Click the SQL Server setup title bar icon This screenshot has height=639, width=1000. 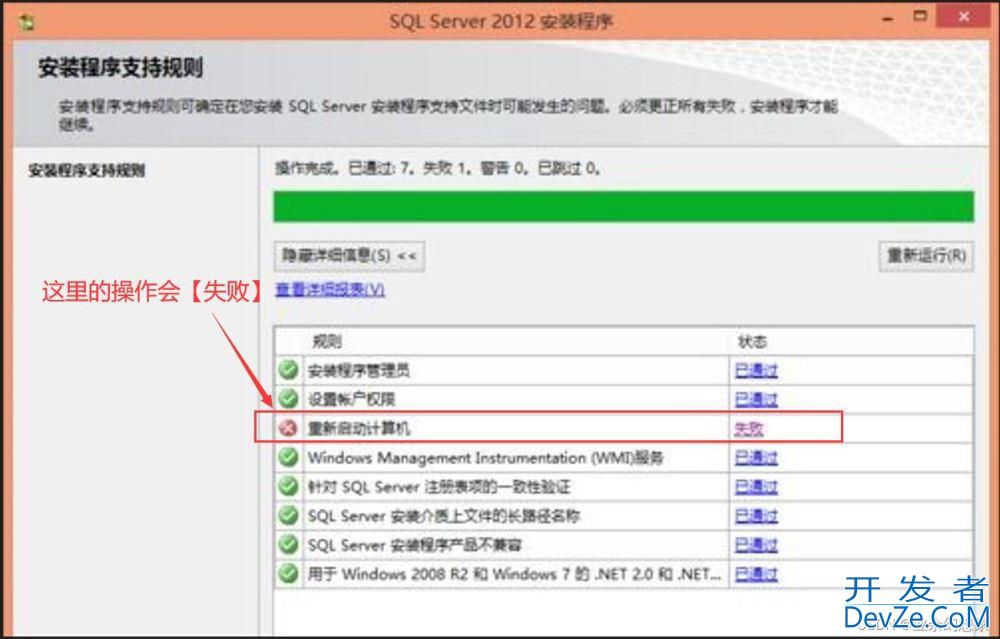point(27,22)
